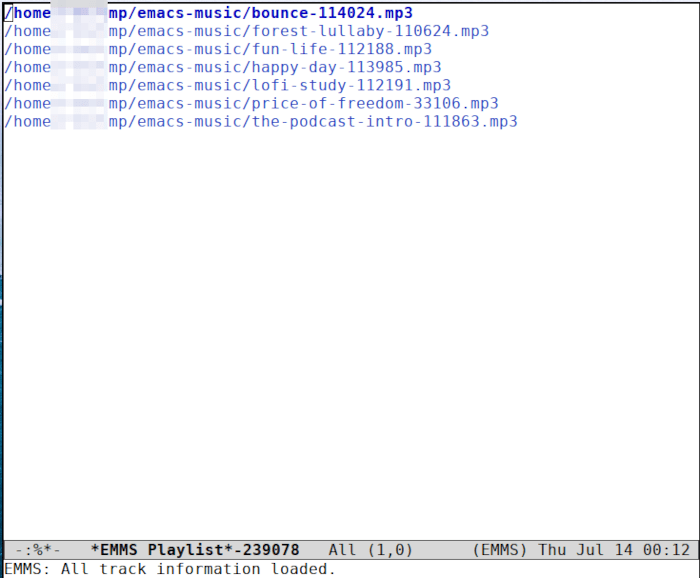
Task: Click the *EMMS Playlist*-239078 buffer name
Action: point(195,550)
